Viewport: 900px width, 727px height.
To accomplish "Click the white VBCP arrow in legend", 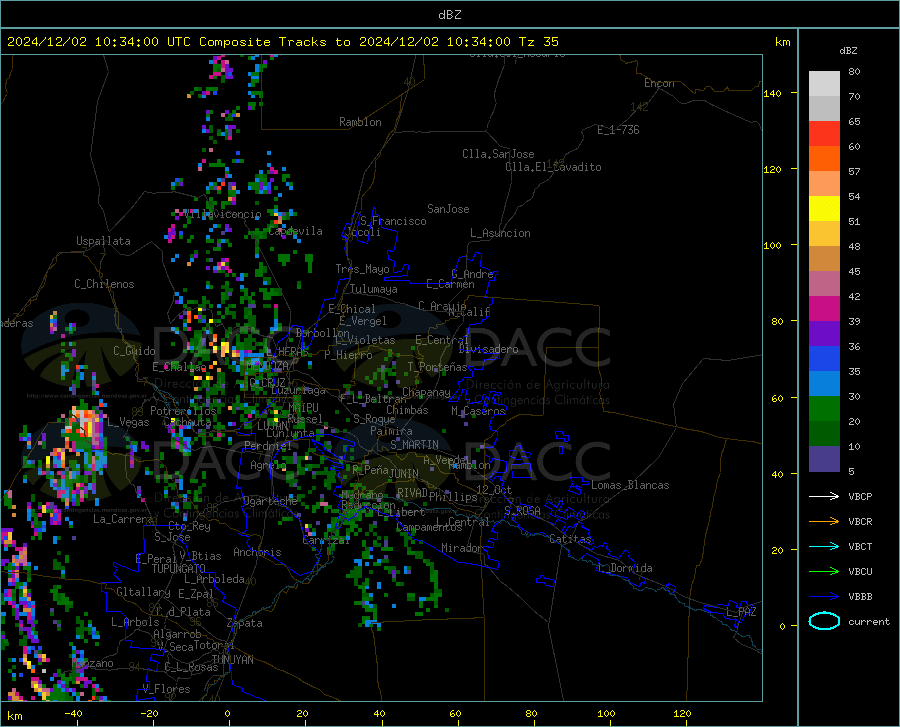I will 824,496.
